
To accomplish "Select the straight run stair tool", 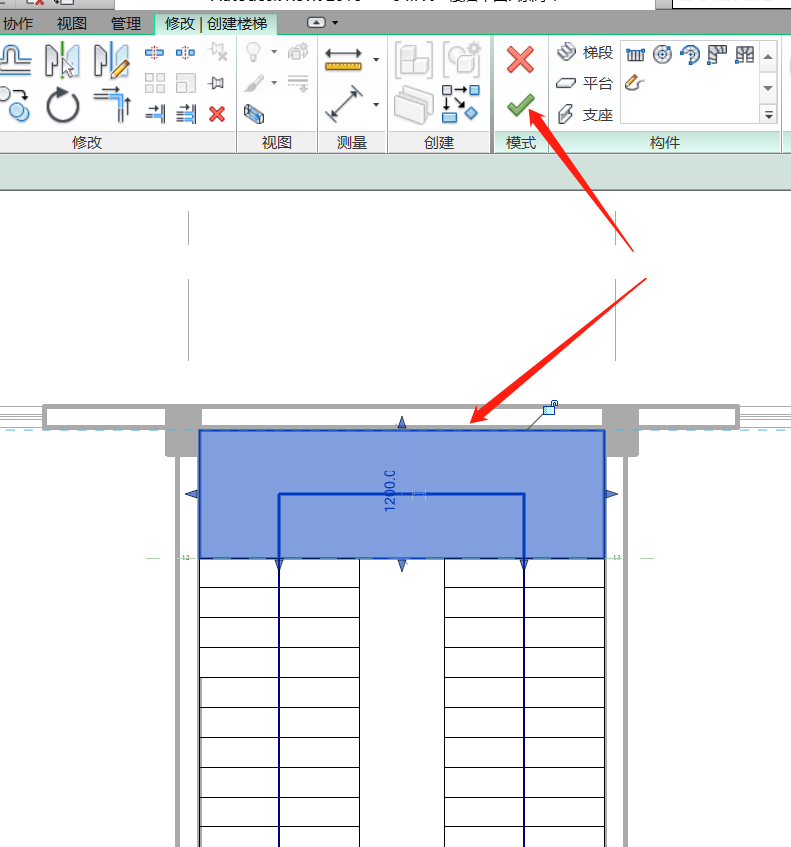I will (635, 55).
